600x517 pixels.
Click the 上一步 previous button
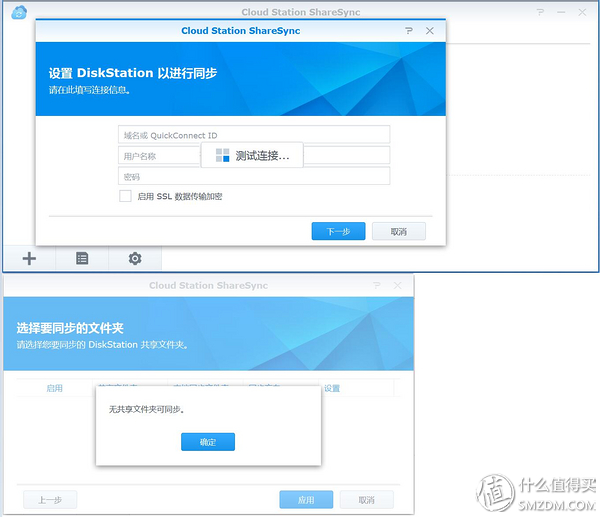tap(50, 500)
